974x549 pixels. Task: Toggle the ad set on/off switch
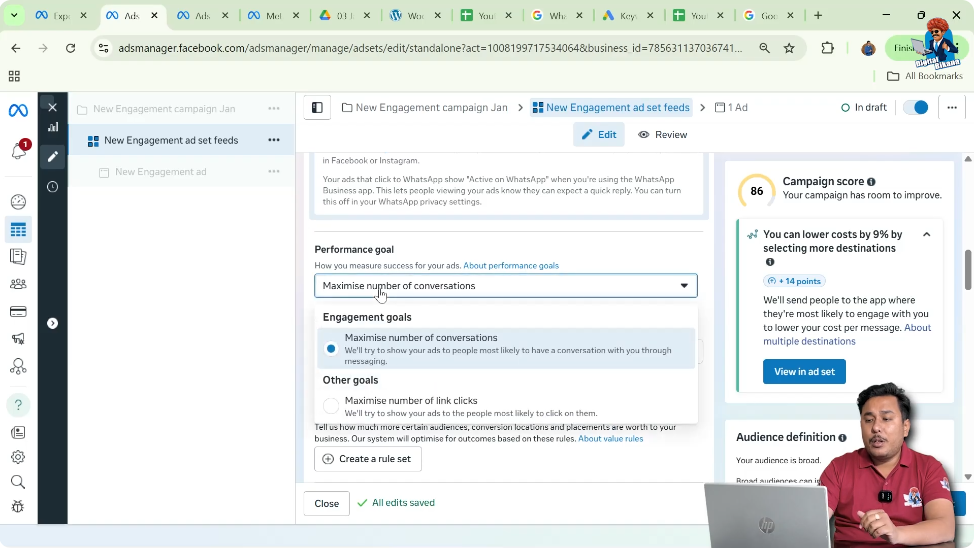click(916, 107)
